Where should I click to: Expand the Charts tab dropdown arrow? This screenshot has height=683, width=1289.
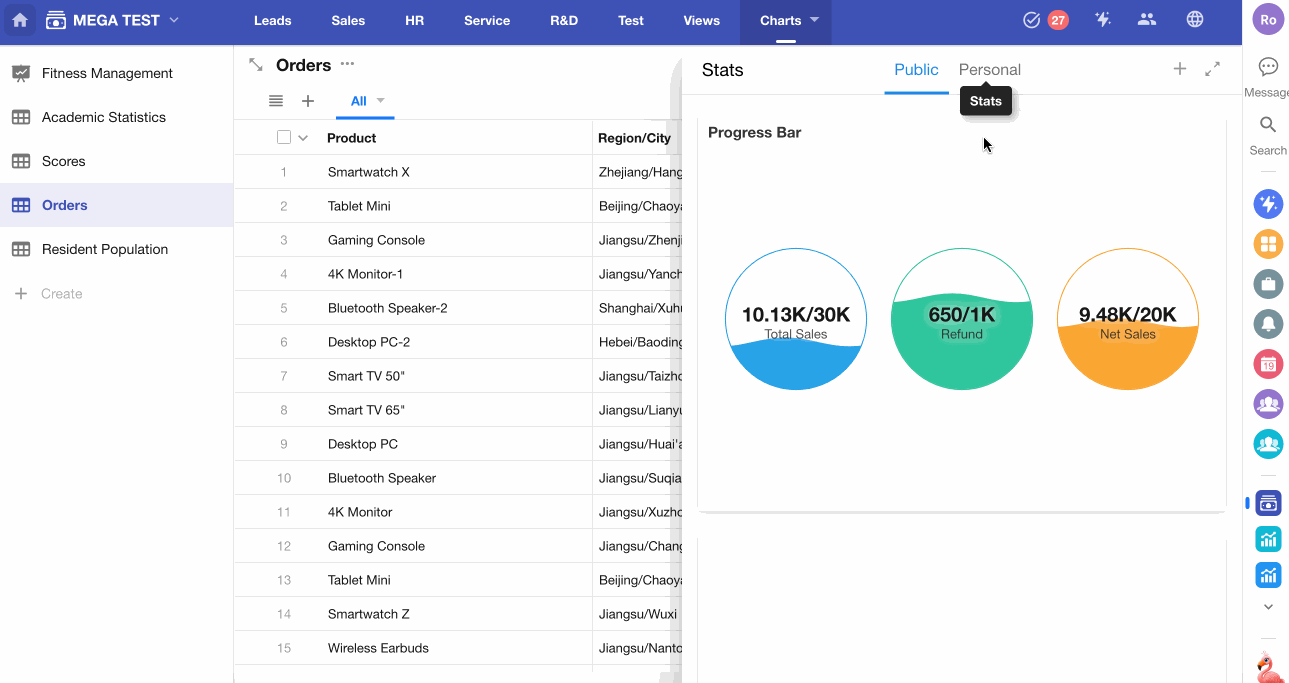point(814,20)
